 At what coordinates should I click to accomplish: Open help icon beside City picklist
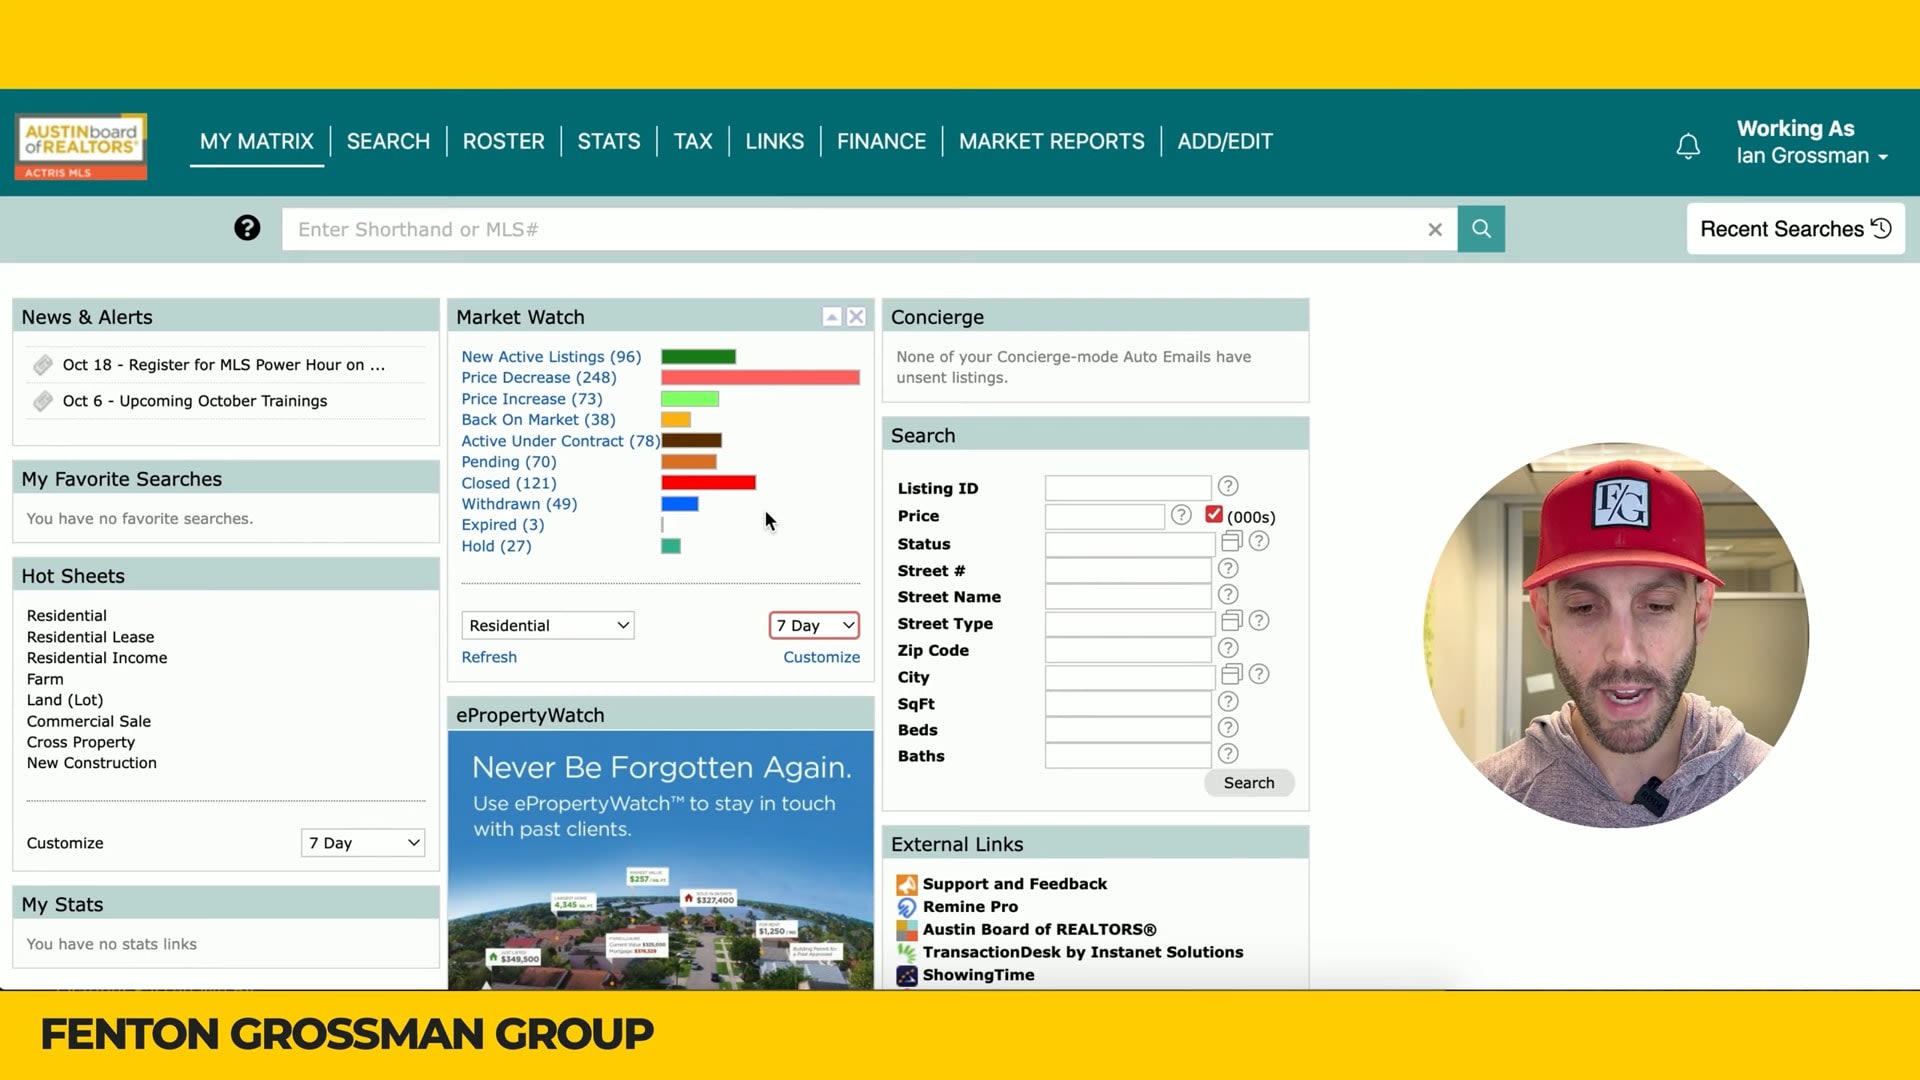pos(1259,674)
